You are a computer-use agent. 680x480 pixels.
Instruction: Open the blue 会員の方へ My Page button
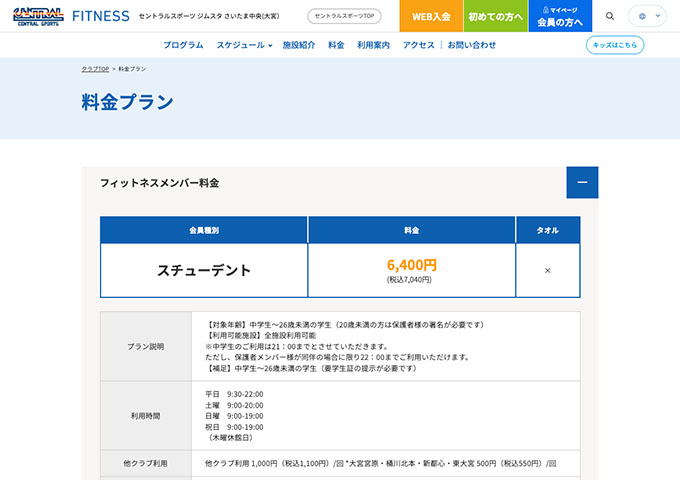(x=560, y=16)
